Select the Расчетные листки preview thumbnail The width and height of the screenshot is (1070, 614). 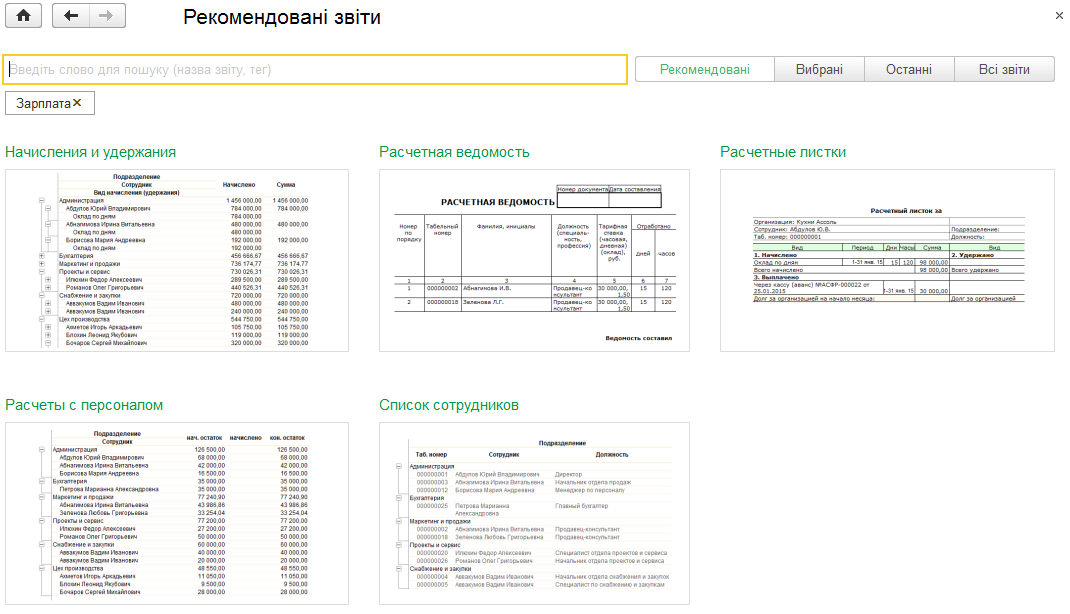[x=887, y=261]
